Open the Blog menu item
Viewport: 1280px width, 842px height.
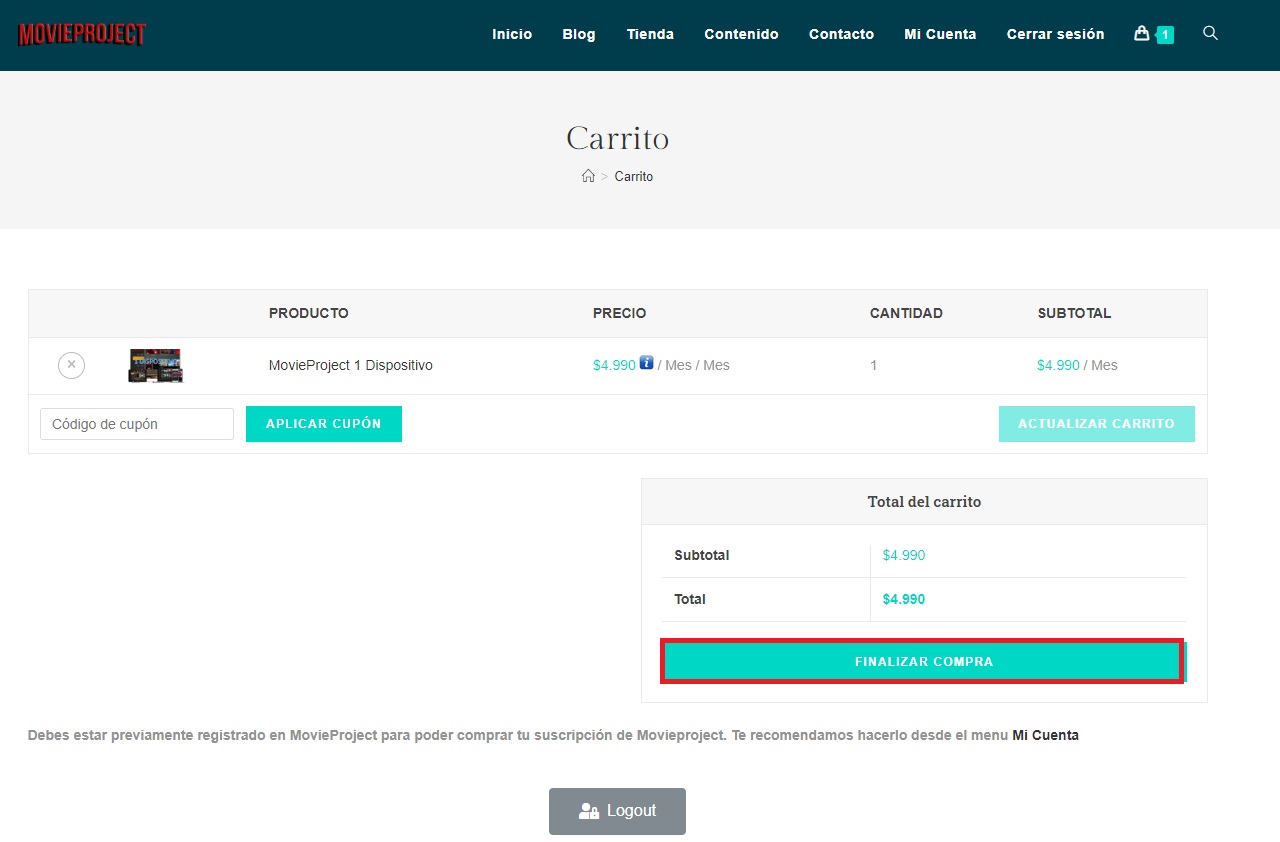578,34
